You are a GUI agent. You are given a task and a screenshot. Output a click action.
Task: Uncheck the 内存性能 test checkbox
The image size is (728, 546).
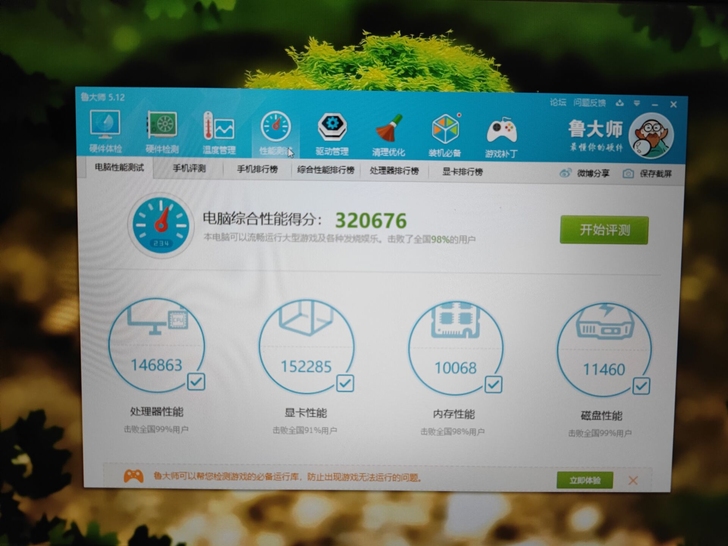point(493,384)
